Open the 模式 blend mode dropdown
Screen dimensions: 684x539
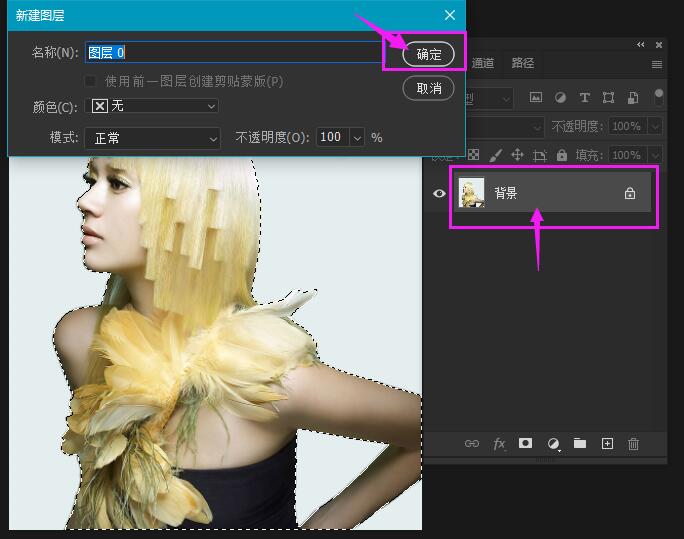coord(154,137)
